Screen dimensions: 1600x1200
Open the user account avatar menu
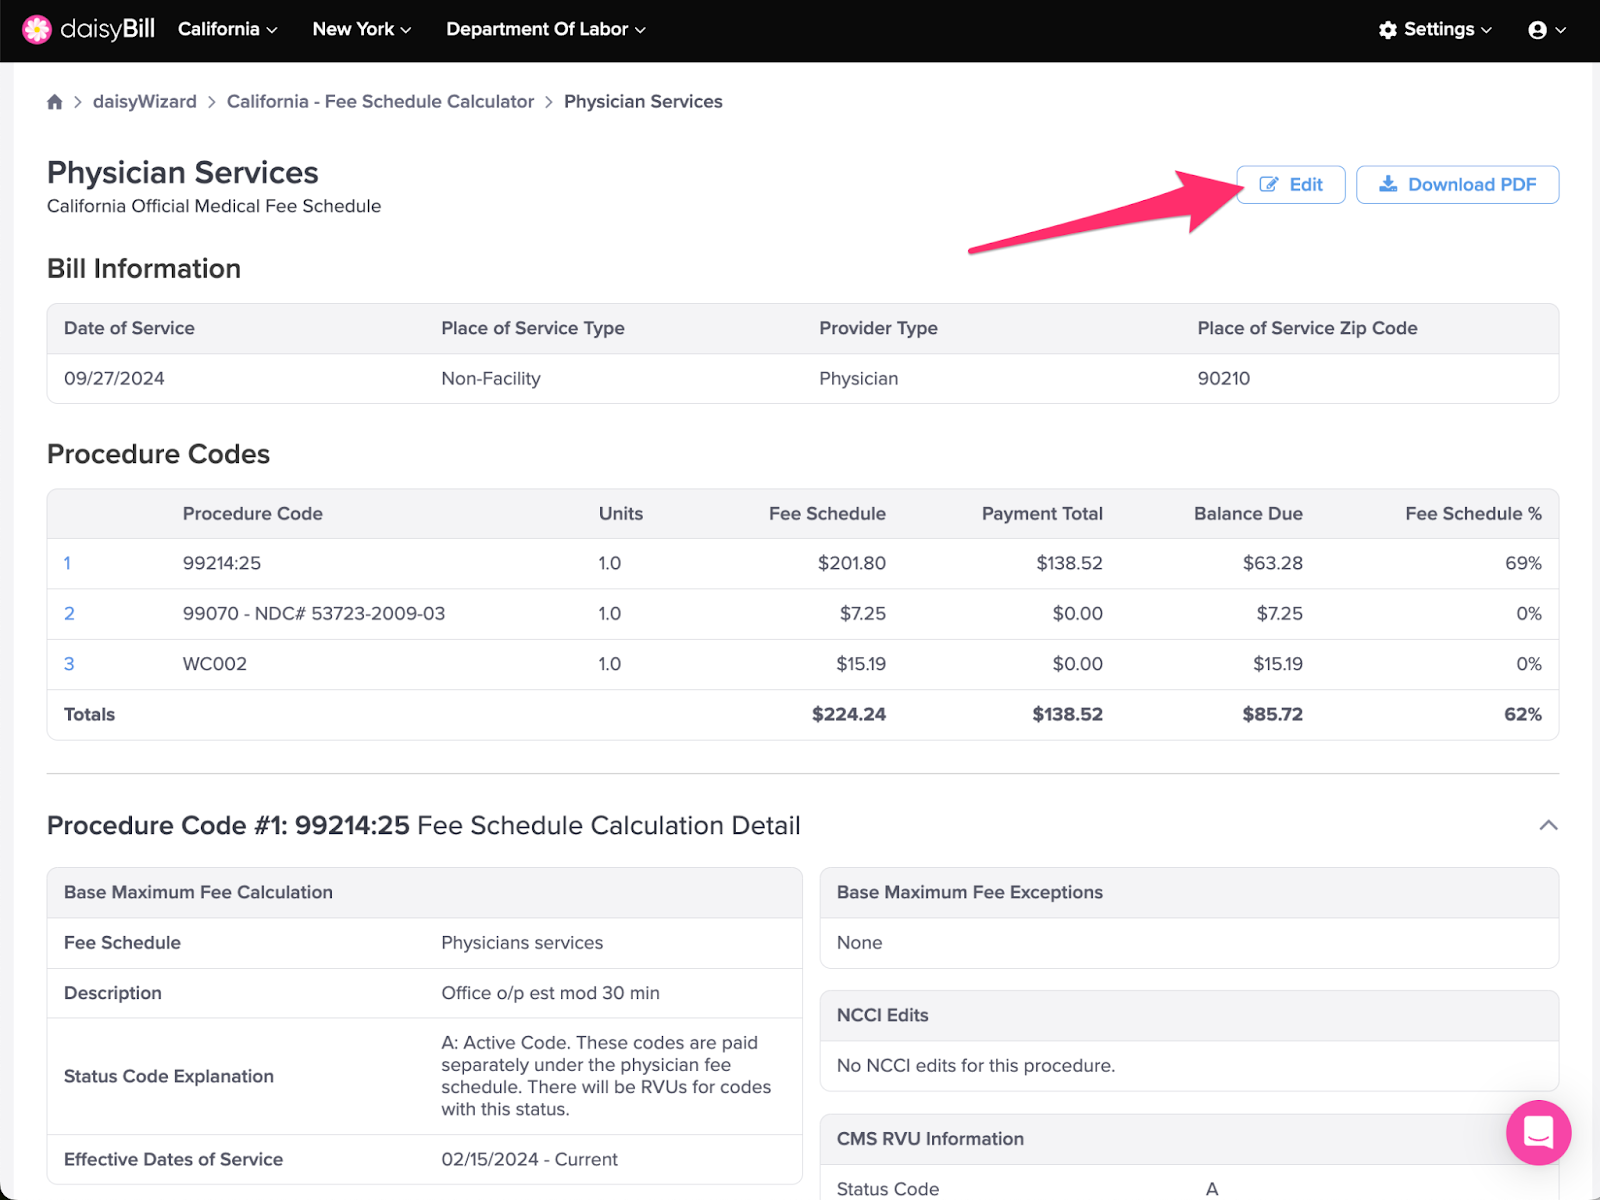(x=1546, y=30)
